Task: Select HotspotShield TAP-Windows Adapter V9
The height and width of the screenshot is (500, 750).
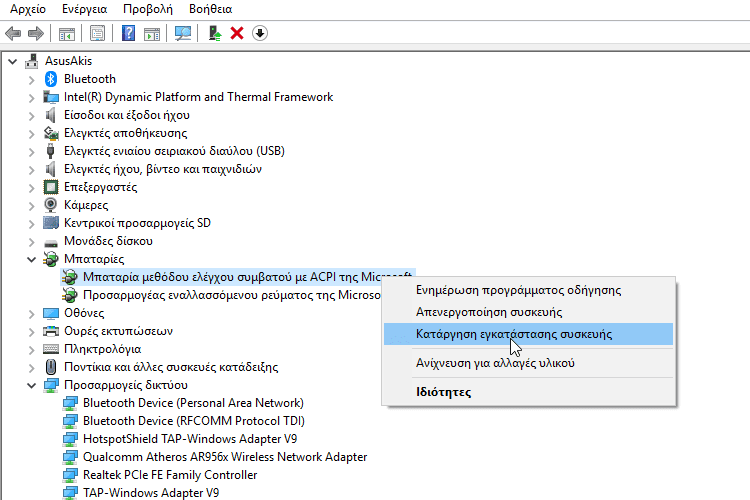Action: 190,439
